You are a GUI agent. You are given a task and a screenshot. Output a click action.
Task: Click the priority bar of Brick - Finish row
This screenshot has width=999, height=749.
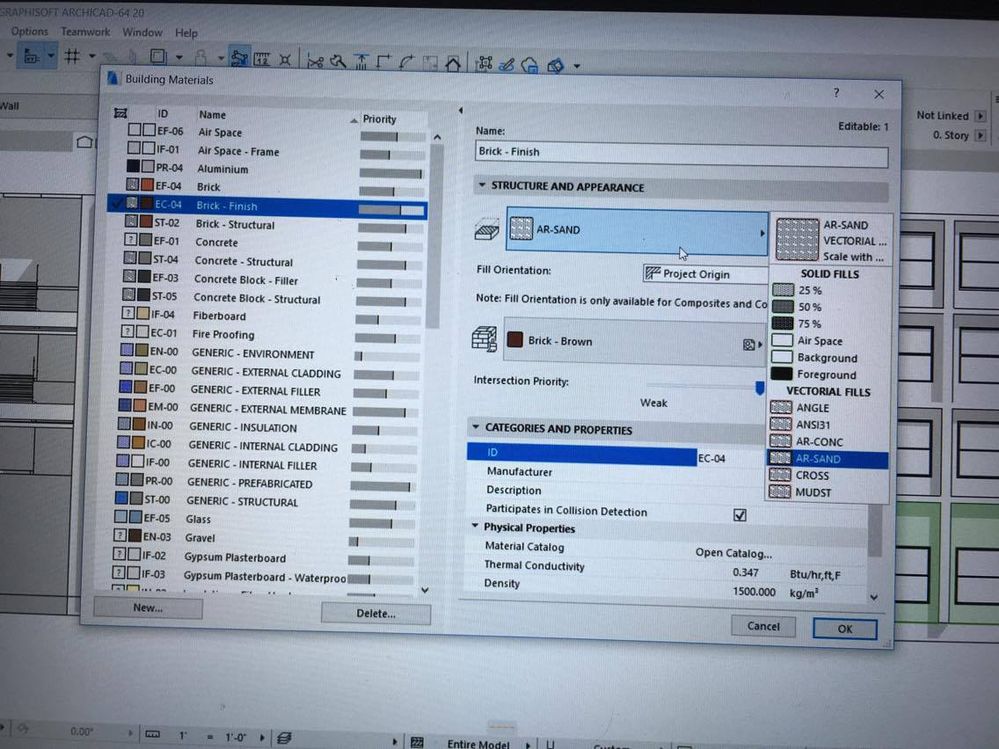click(x=391, y=210)
